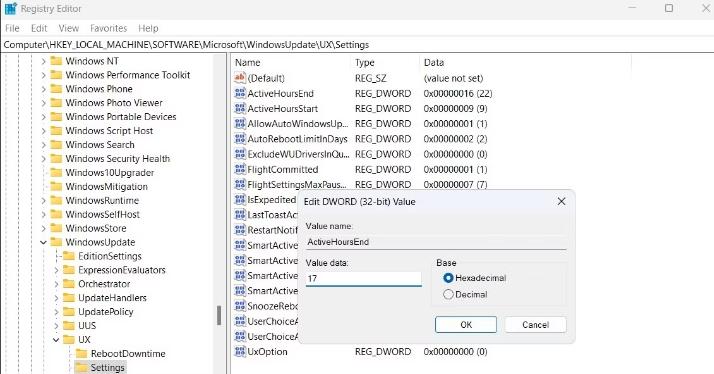The height and width of the screenshot is (374, 714).
Task: Open the Help menu
Action: click(148, 28)
